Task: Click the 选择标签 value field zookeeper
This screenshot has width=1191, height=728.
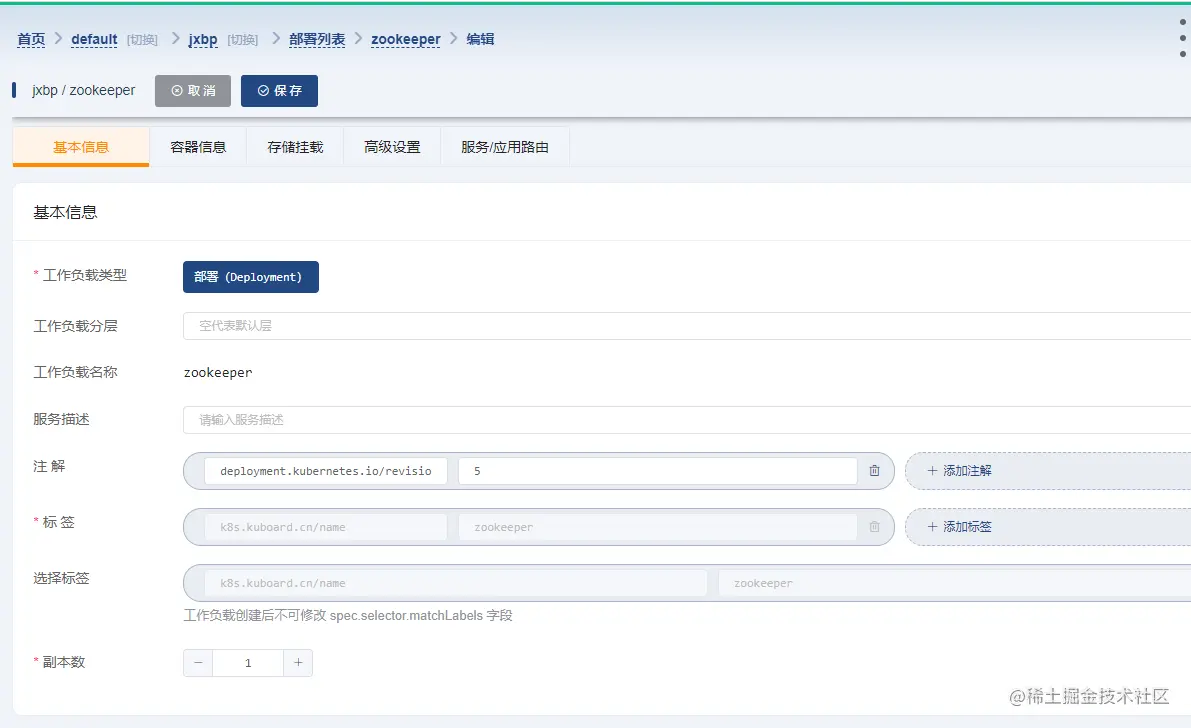Action: pos(955,584)
